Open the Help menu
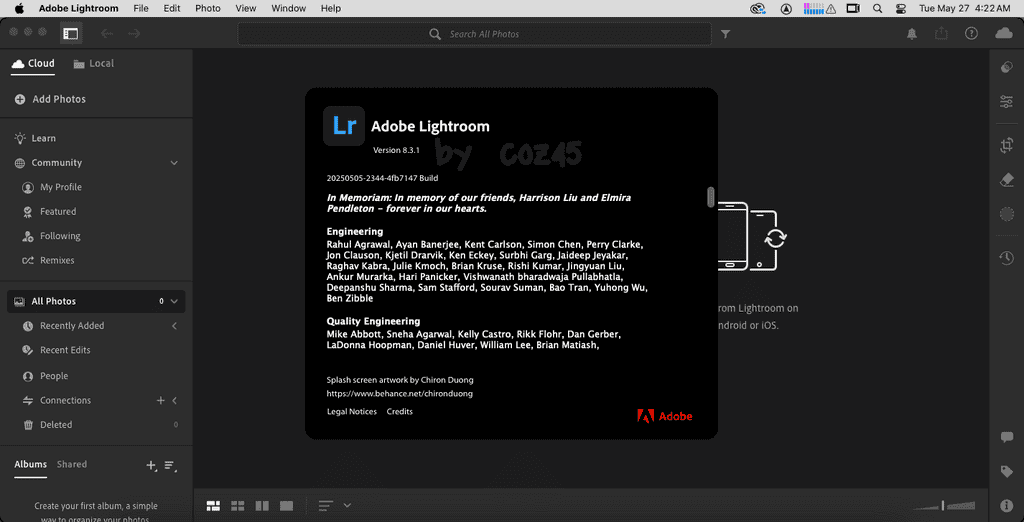Image resolution: width=1024 pixels, height=522 pixels. pos(330,8)
